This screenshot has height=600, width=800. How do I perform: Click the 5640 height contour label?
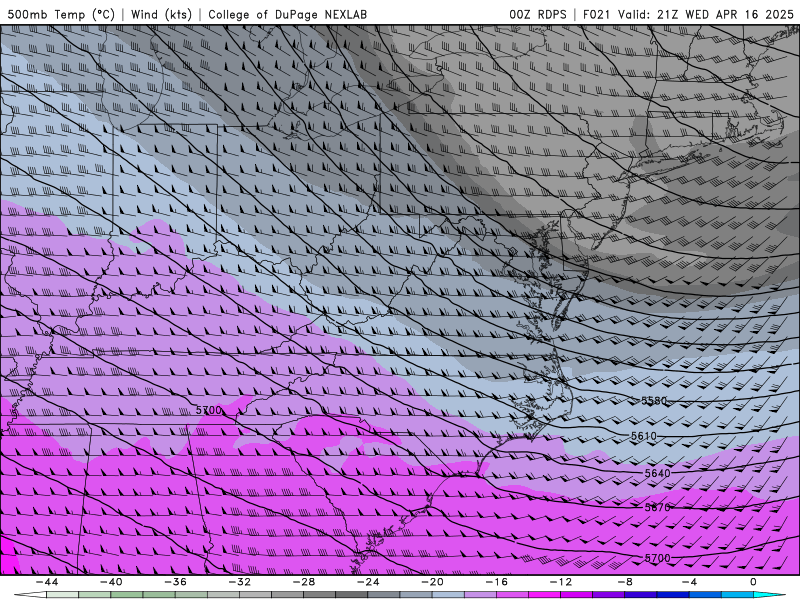point(658,473)
